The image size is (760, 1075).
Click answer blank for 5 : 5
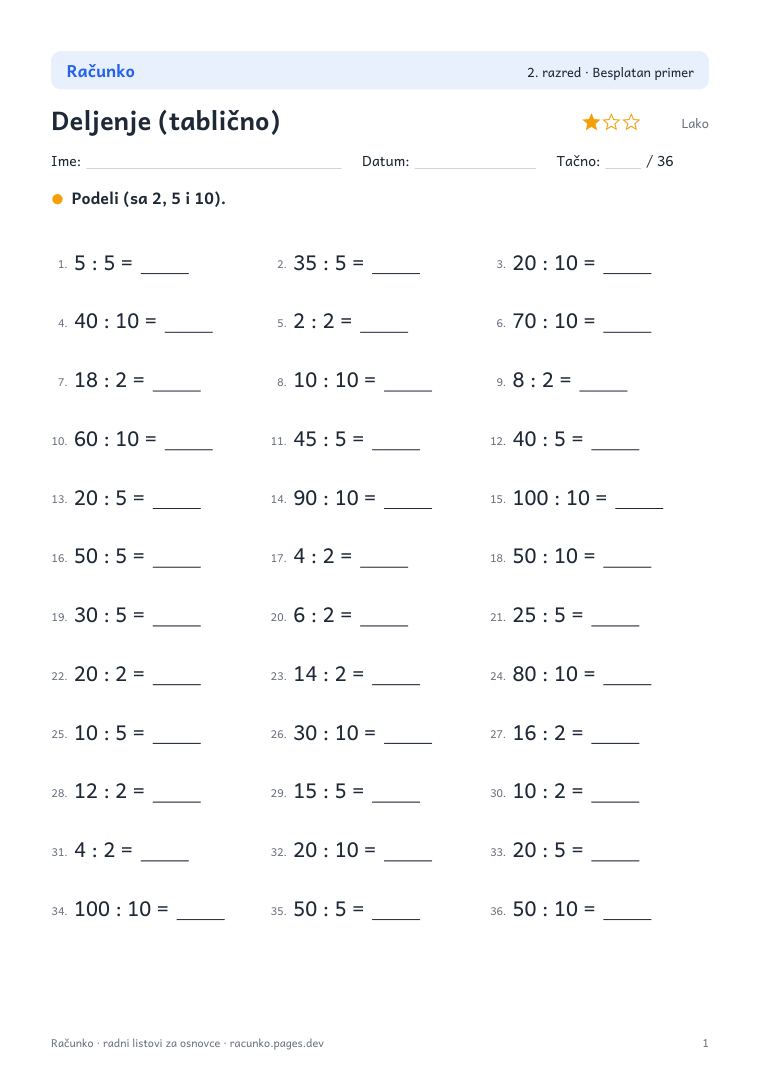coord(164,271)
